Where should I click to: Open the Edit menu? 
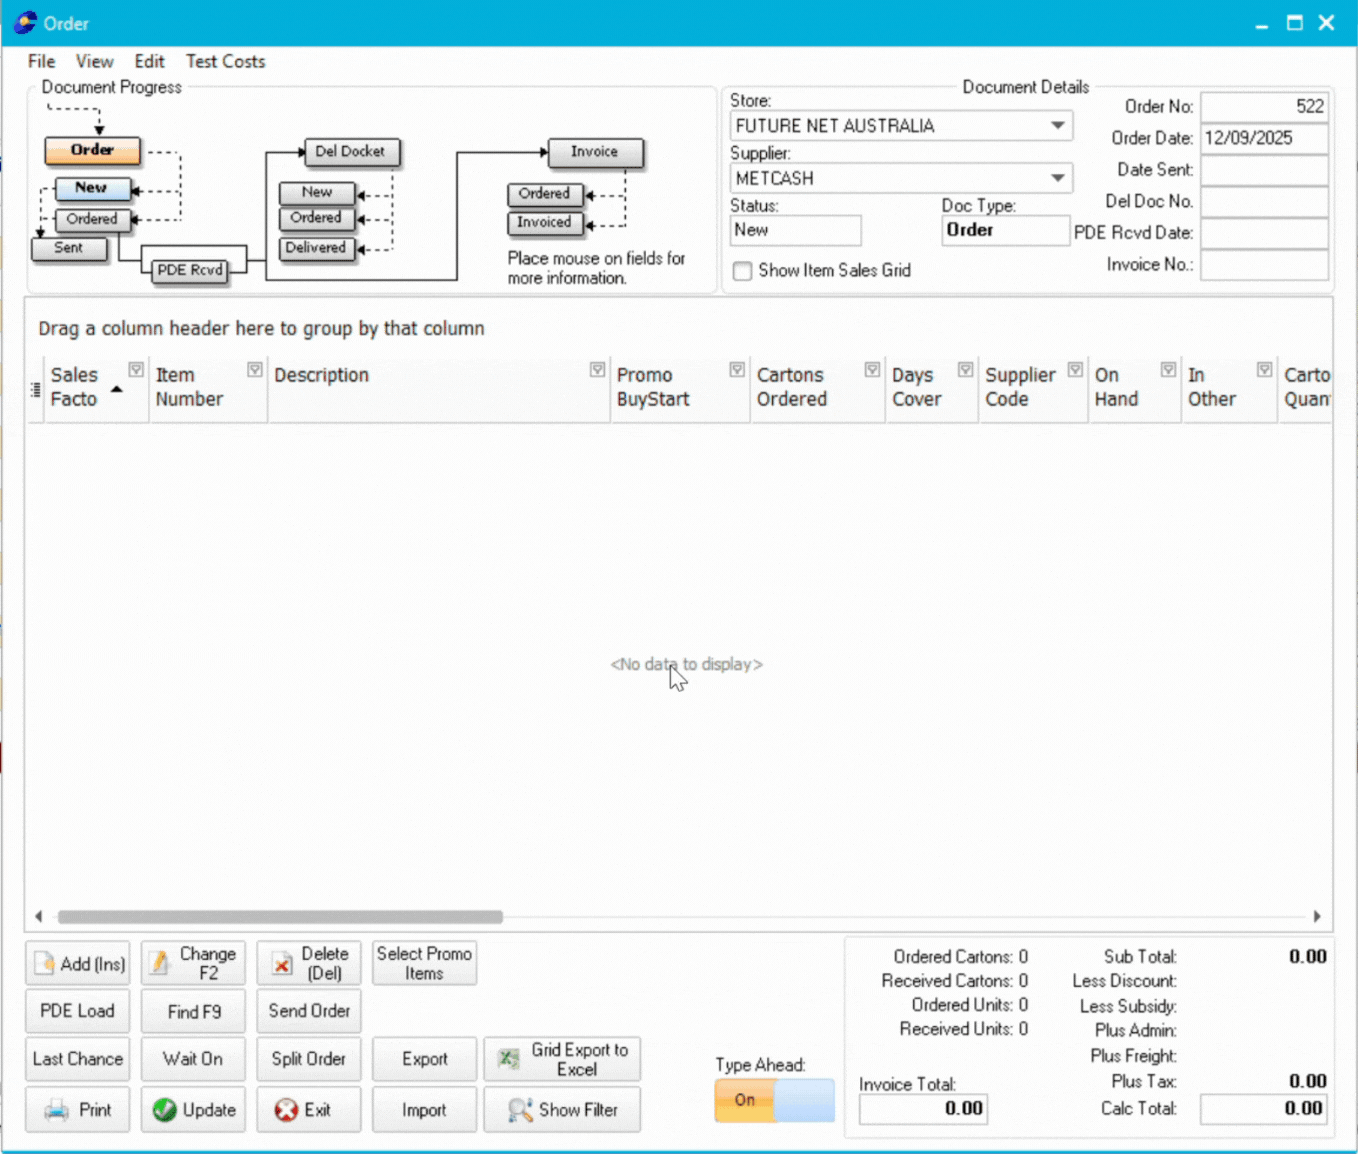pos(149,61)
